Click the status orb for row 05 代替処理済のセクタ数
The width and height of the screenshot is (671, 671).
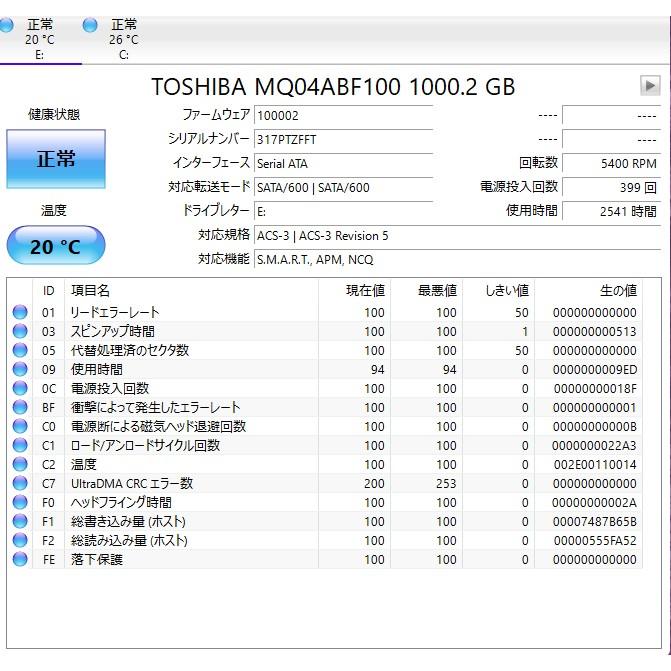[x=20, y=350]
